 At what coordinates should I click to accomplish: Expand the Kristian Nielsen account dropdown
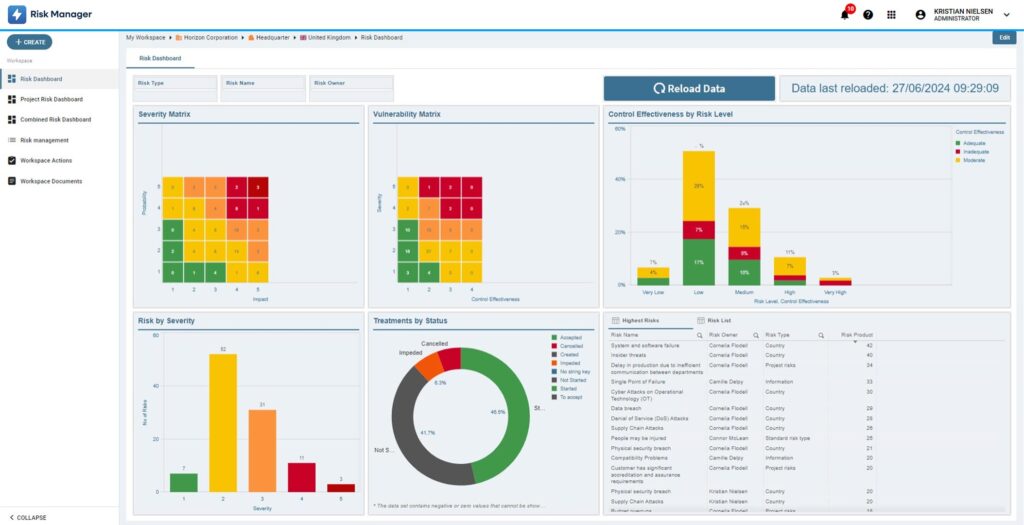click(x=1007, y=15)
